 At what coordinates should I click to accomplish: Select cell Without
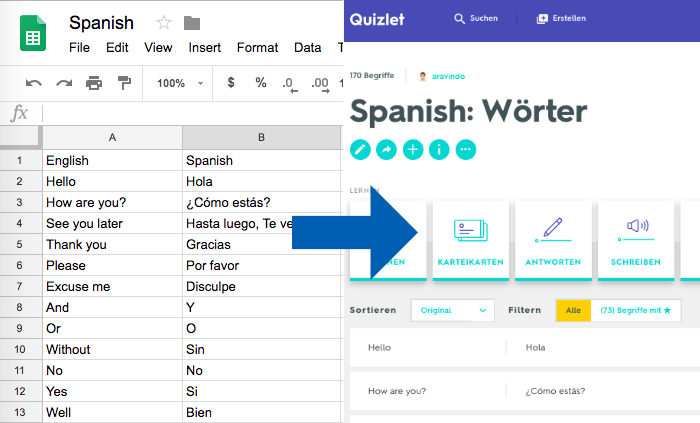pyautogui.click(x=112, y=349)
